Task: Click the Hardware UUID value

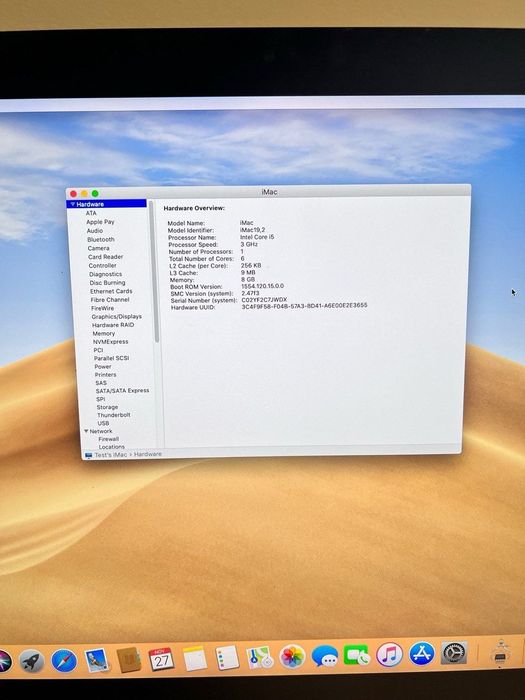Action: tap(304, 306)
